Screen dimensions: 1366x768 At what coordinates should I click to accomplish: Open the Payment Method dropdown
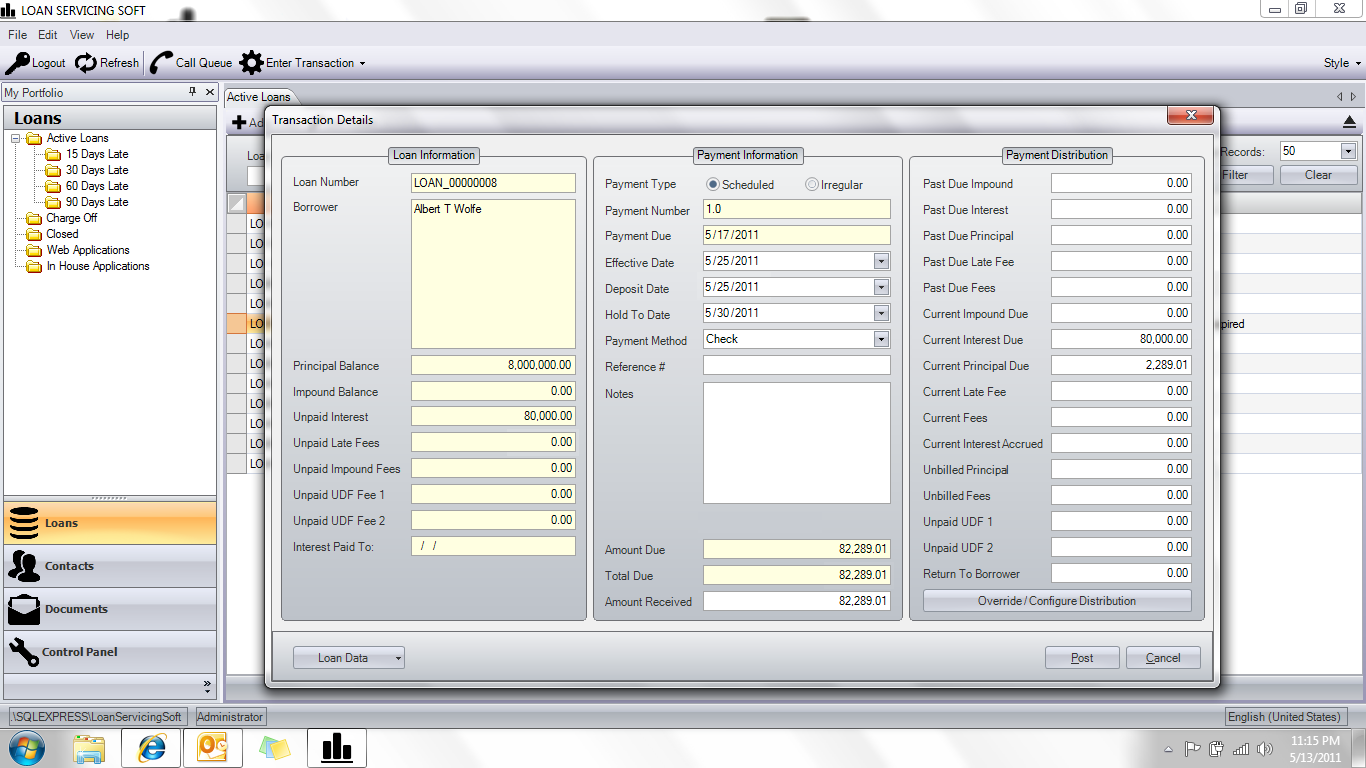tap(881, 339)
